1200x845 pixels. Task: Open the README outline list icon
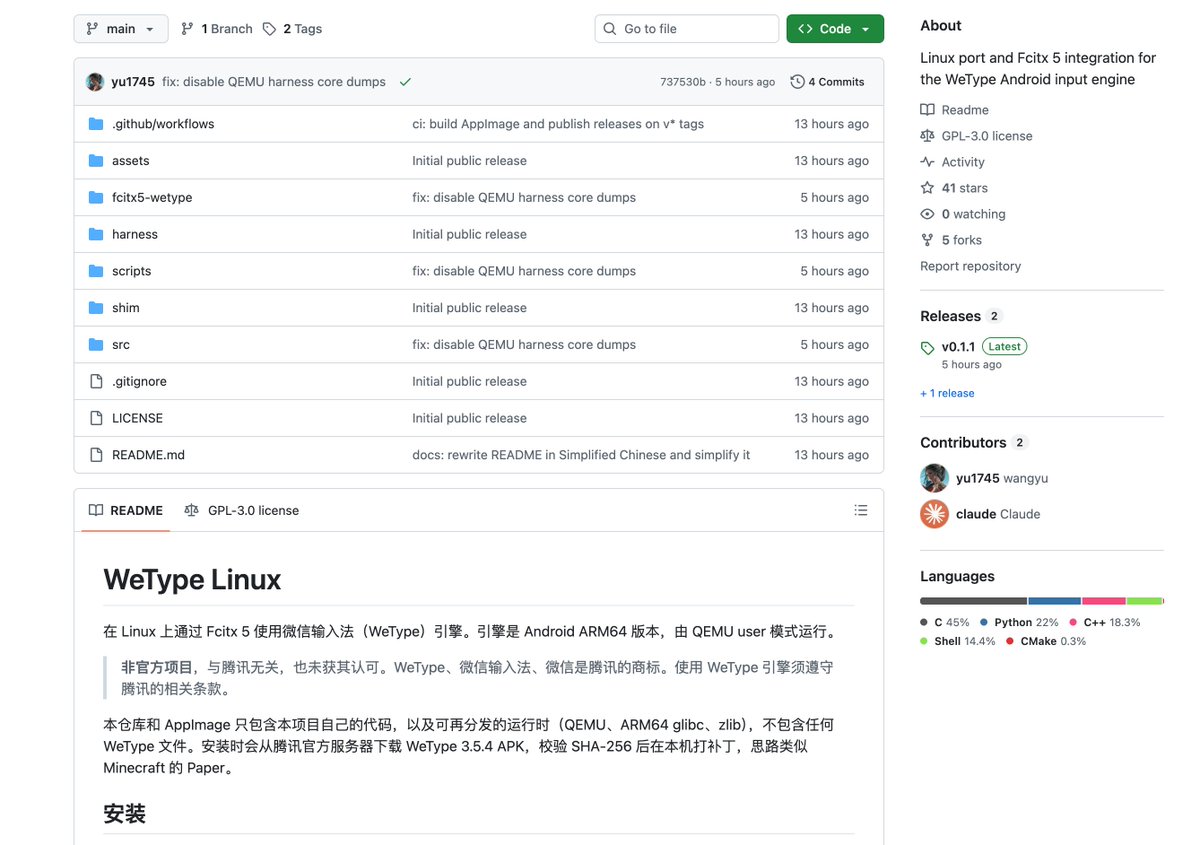coord(860,510)
